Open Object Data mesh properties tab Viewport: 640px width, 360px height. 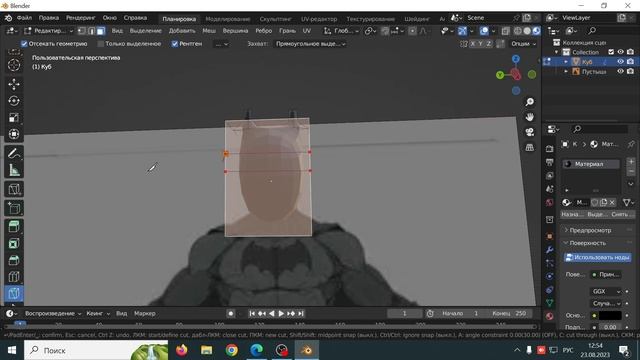pyautogui.click(x=549, y=303)
